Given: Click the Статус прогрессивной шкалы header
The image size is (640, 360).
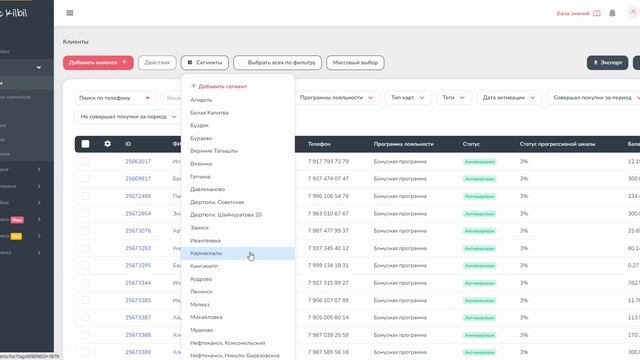Looking at the screenshot, I should (557, 144).
